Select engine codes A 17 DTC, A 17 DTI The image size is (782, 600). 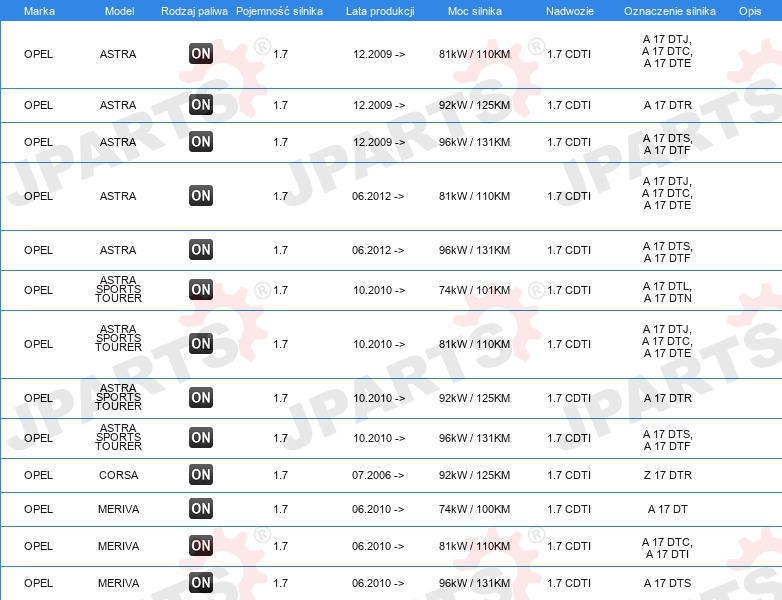coord(667,548)
